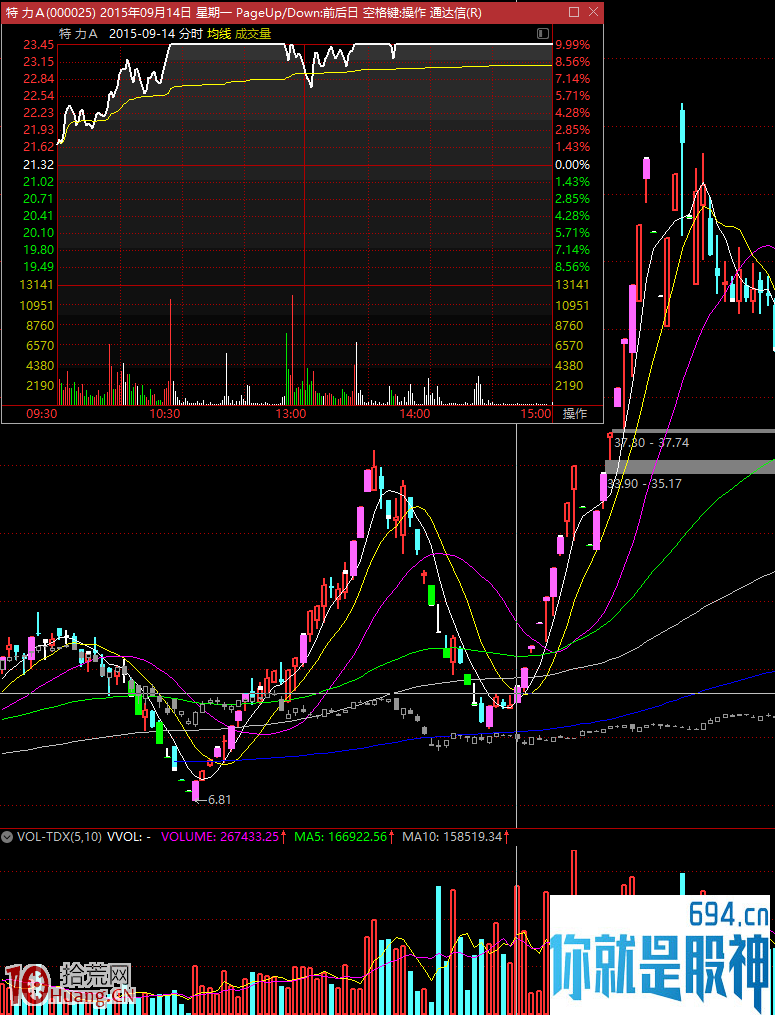The image size is (775, 1015).
Task: Open the VOL-TDX indicator dropdown circle icon
Action: (7, 836)
